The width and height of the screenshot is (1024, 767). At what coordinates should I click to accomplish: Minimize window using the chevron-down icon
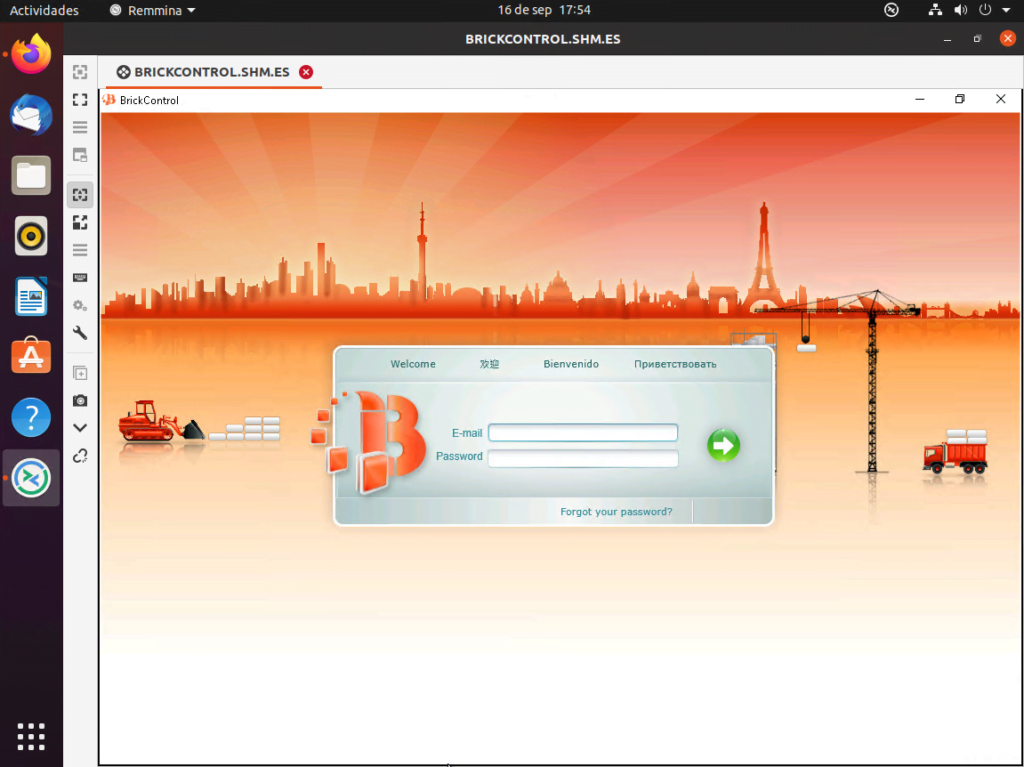[80, 428]
